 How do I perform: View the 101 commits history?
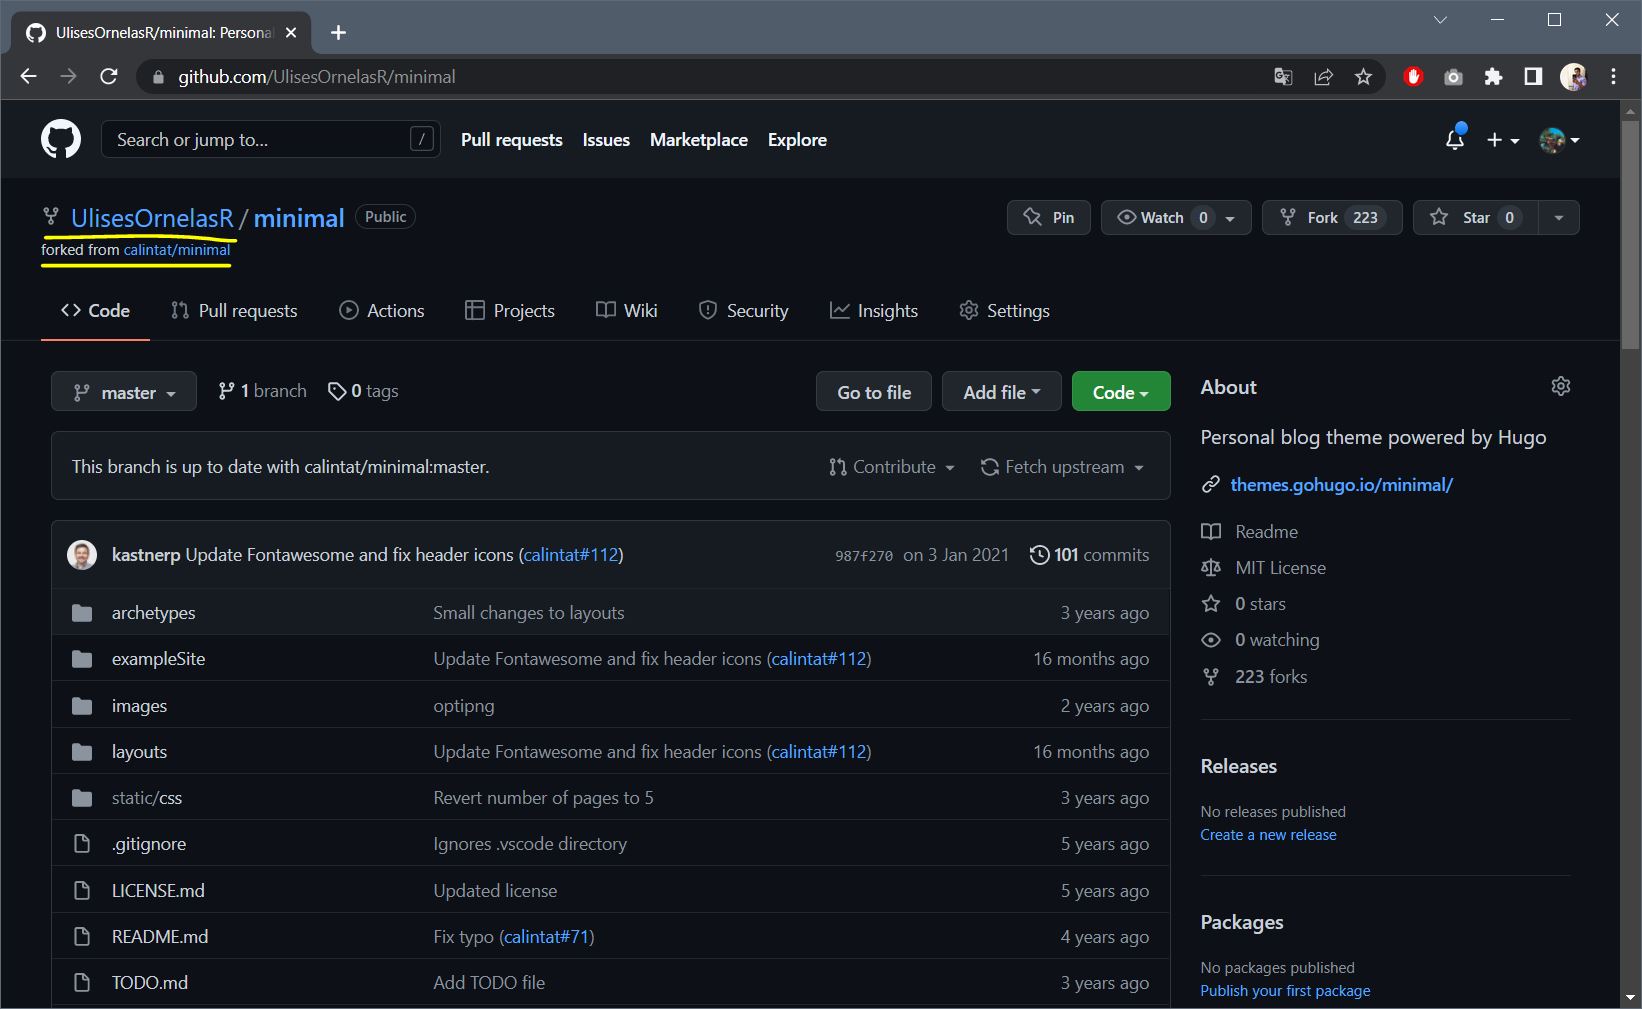point(1089,555)
